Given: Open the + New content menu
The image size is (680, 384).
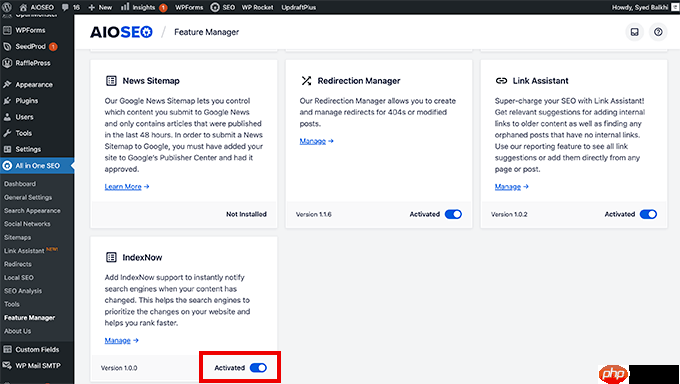Looking at the screenshot, I should 100,7.
